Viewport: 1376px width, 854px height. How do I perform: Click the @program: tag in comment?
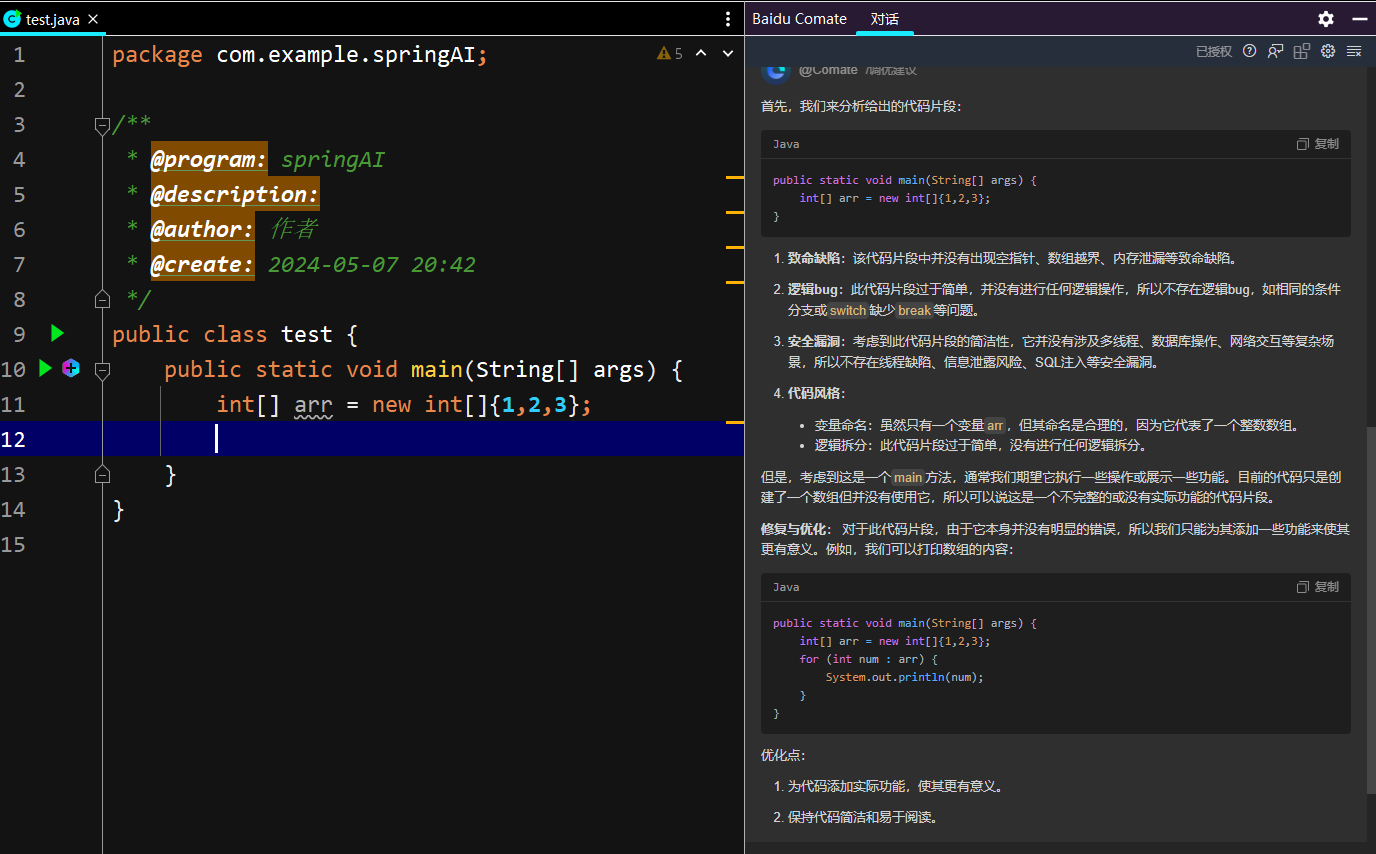pos(209,159)
